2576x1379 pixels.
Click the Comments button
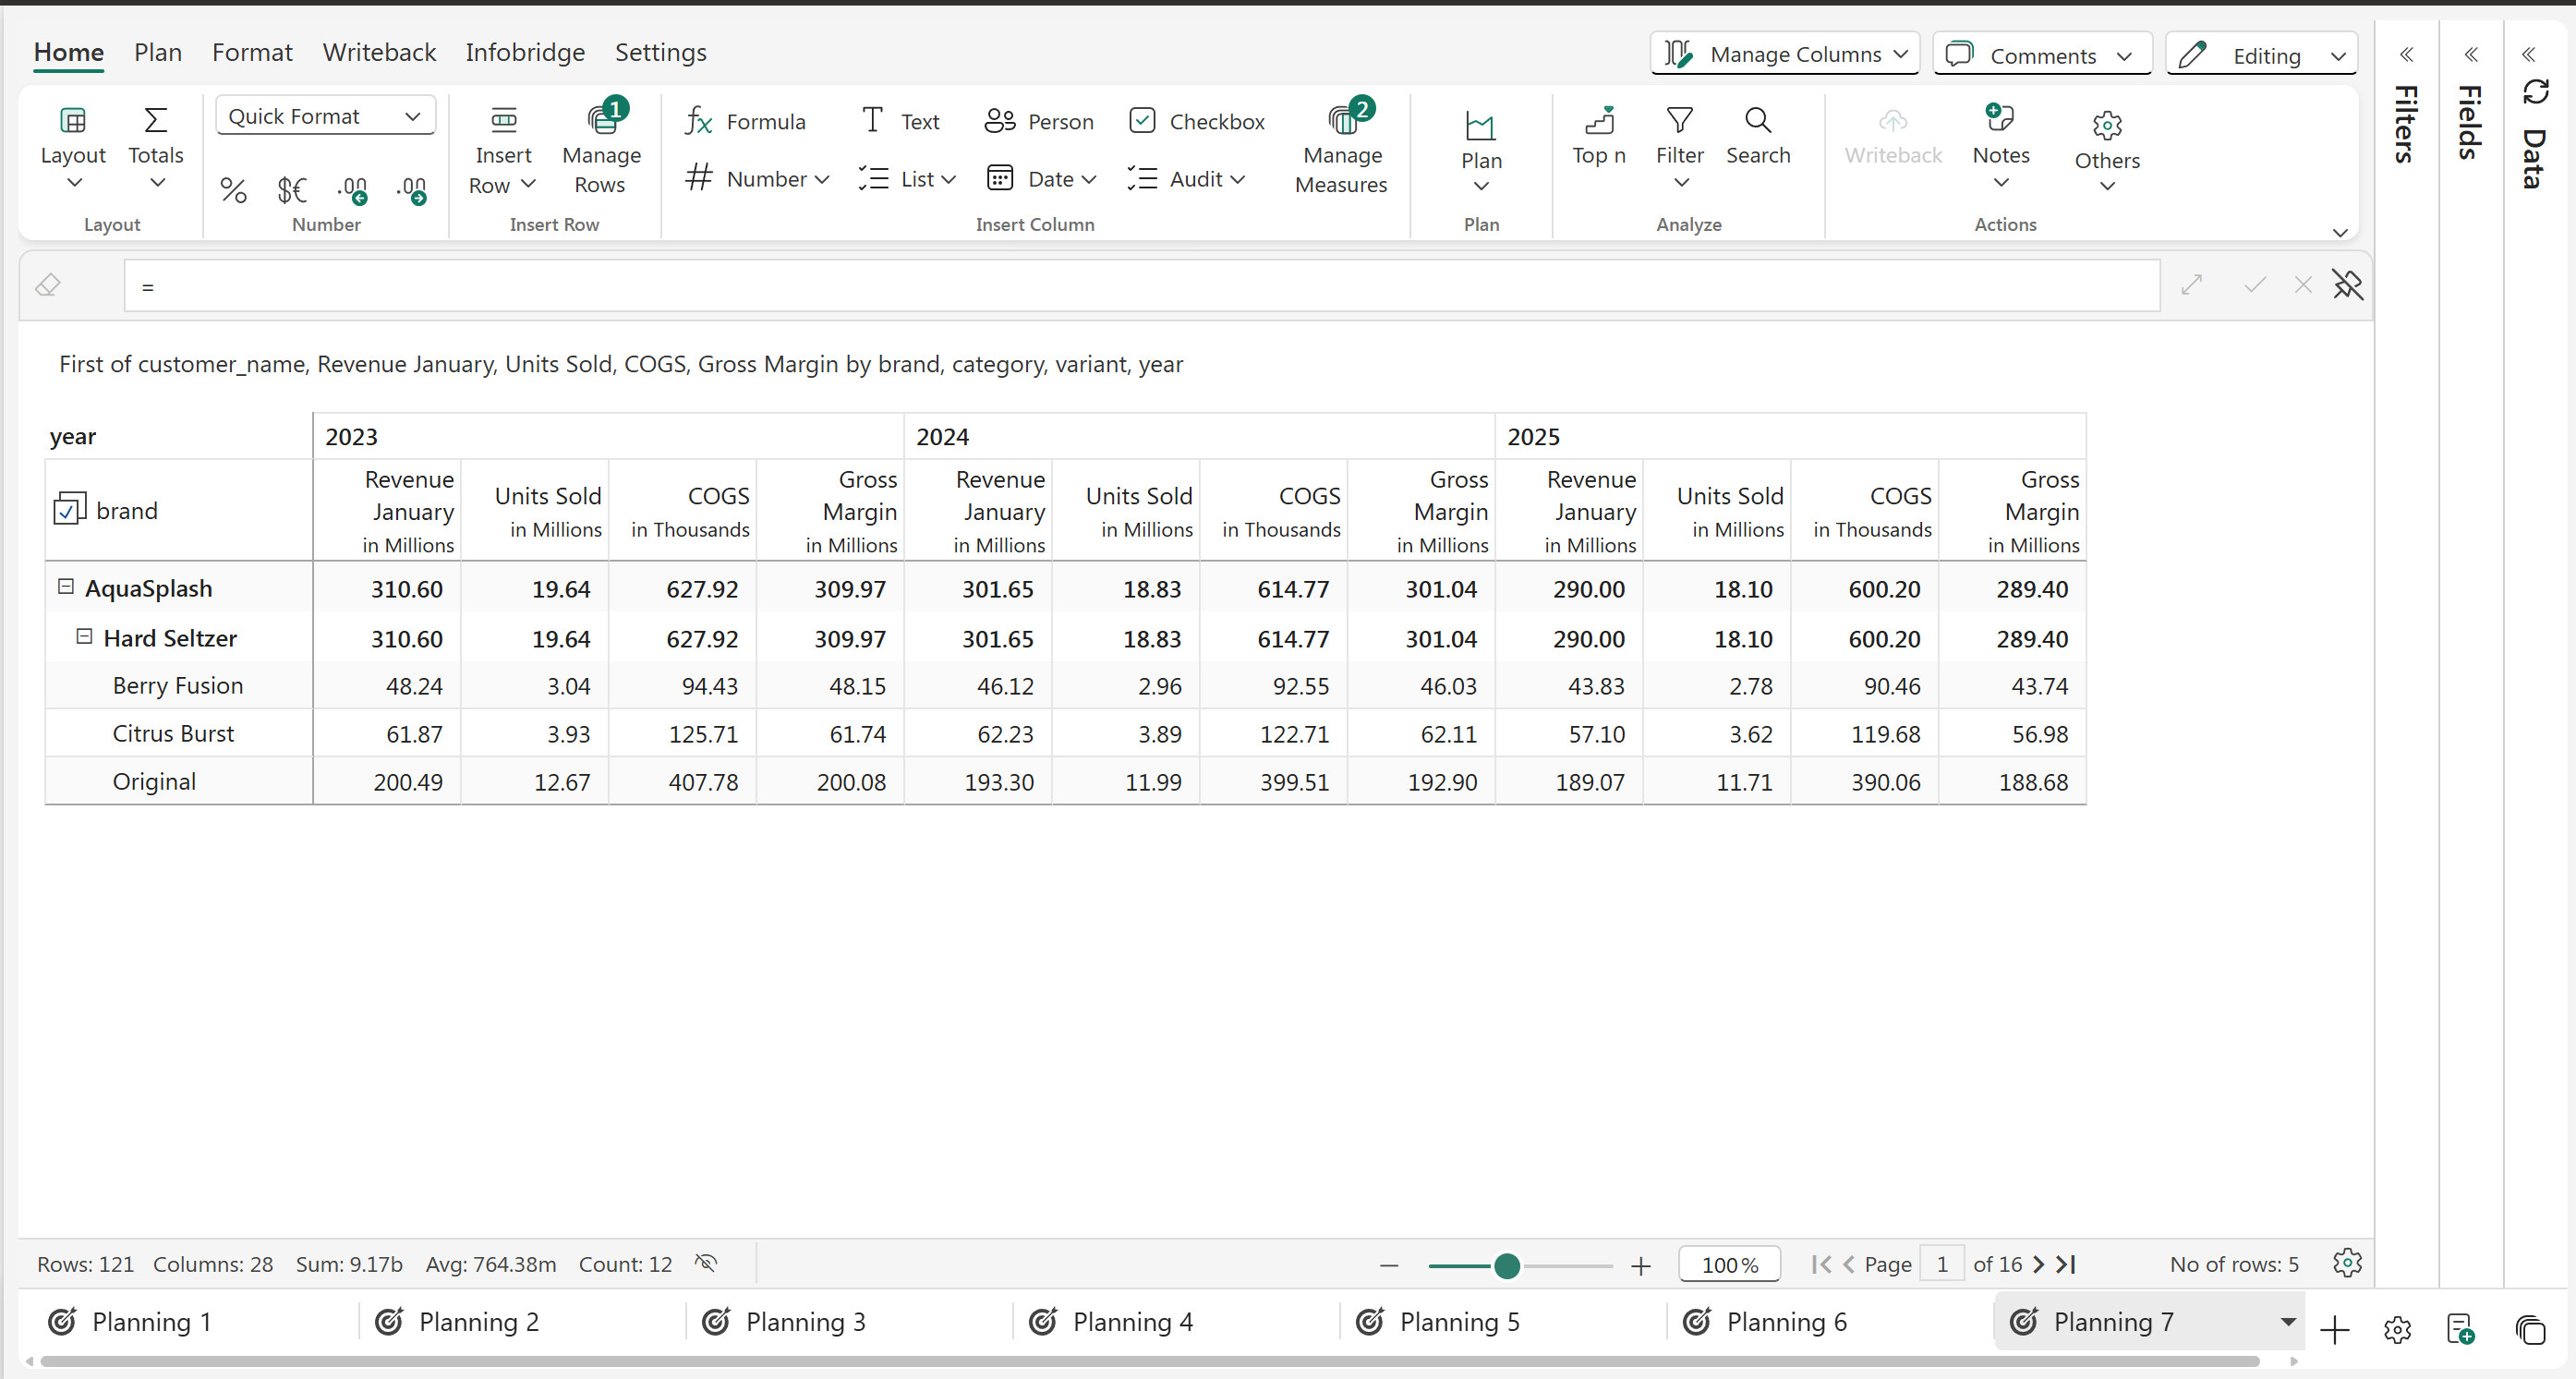(2041, 56)
